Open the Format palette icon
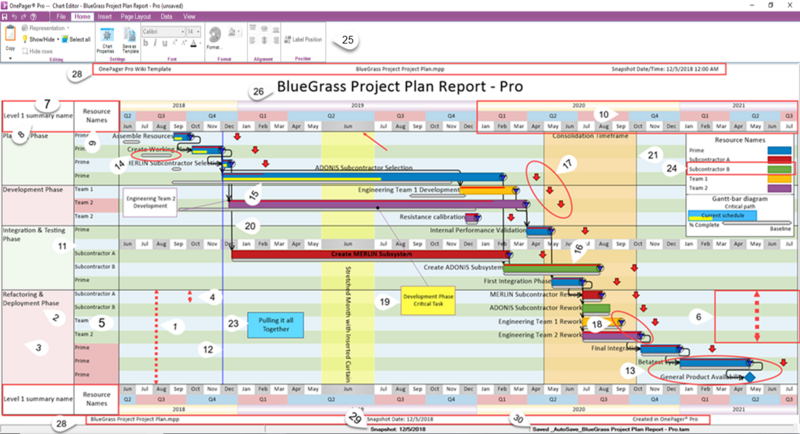The image size is (800, 434). click(x=215, y=35)
